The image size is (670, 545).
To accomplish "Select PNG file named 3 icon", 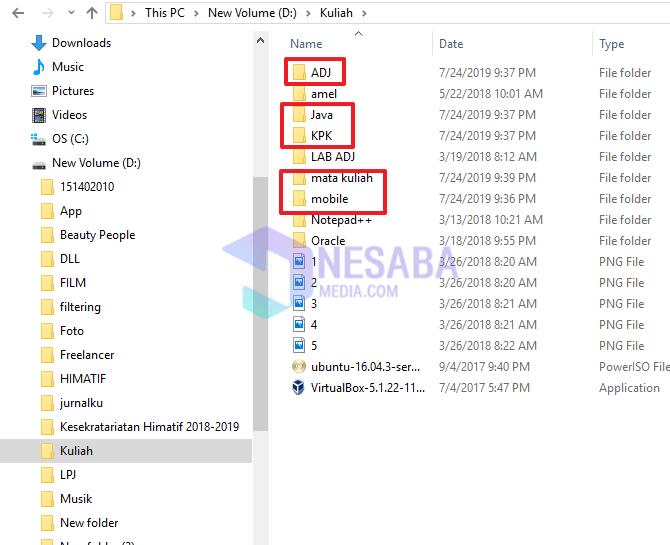I will tap(299, 303).
